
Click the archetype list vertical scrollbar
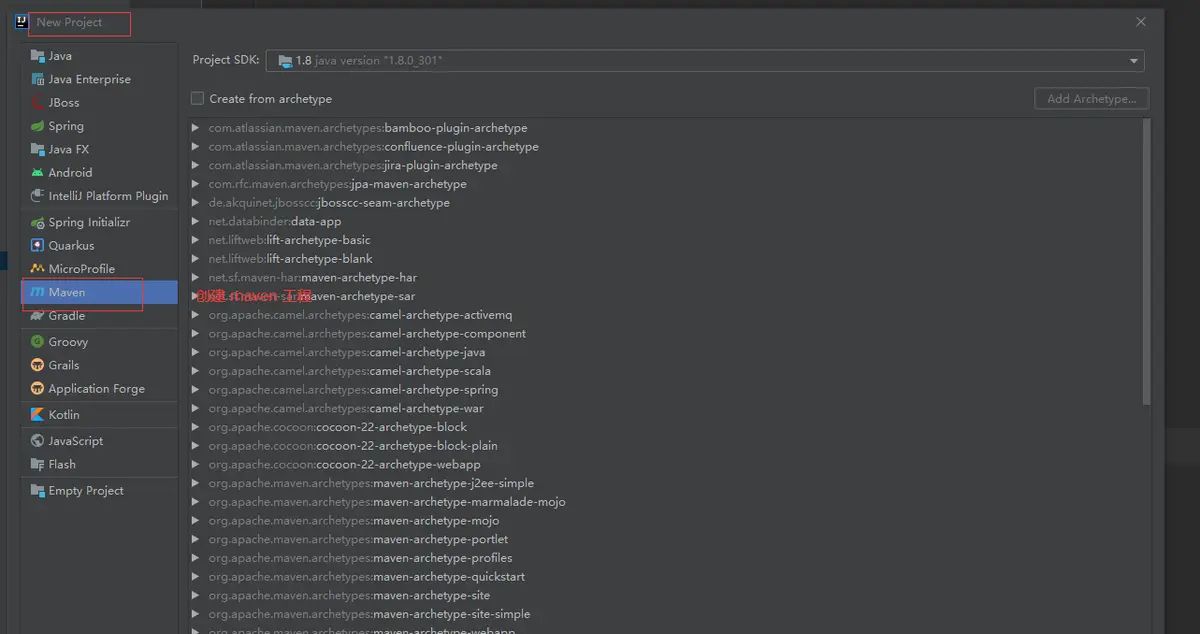coord(1146,262)
